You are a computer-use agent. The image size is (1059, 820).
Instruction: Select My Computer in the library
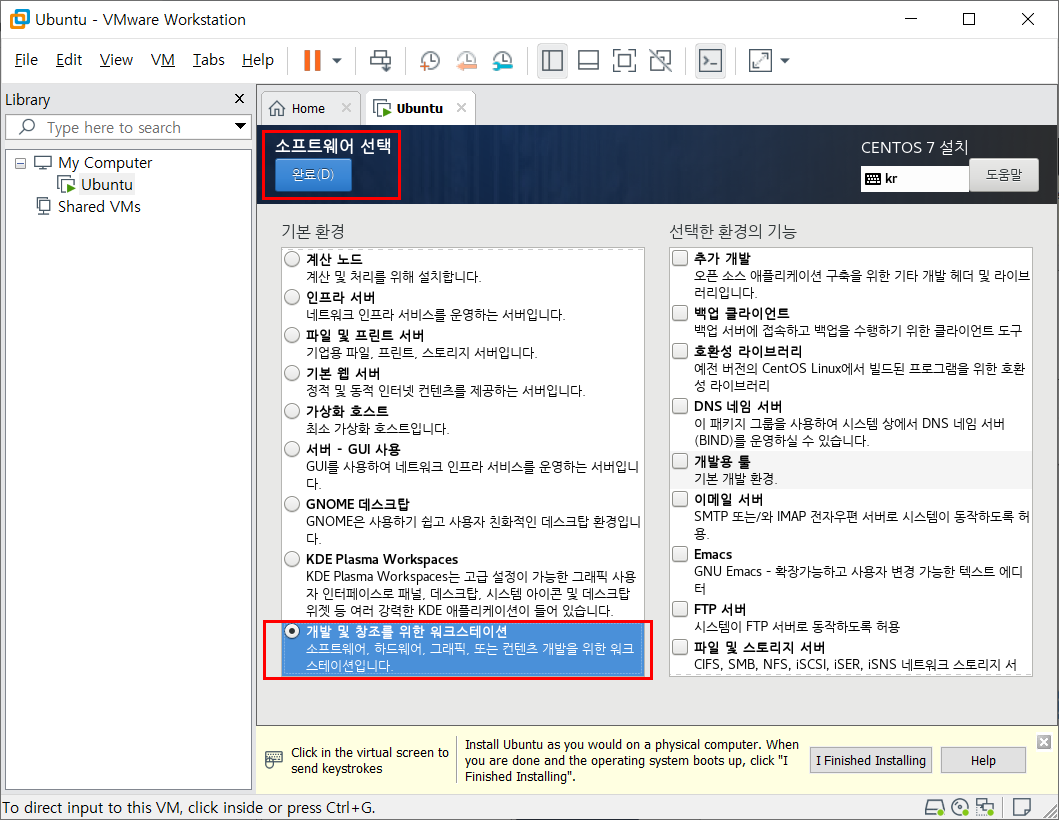coord(105,163)
